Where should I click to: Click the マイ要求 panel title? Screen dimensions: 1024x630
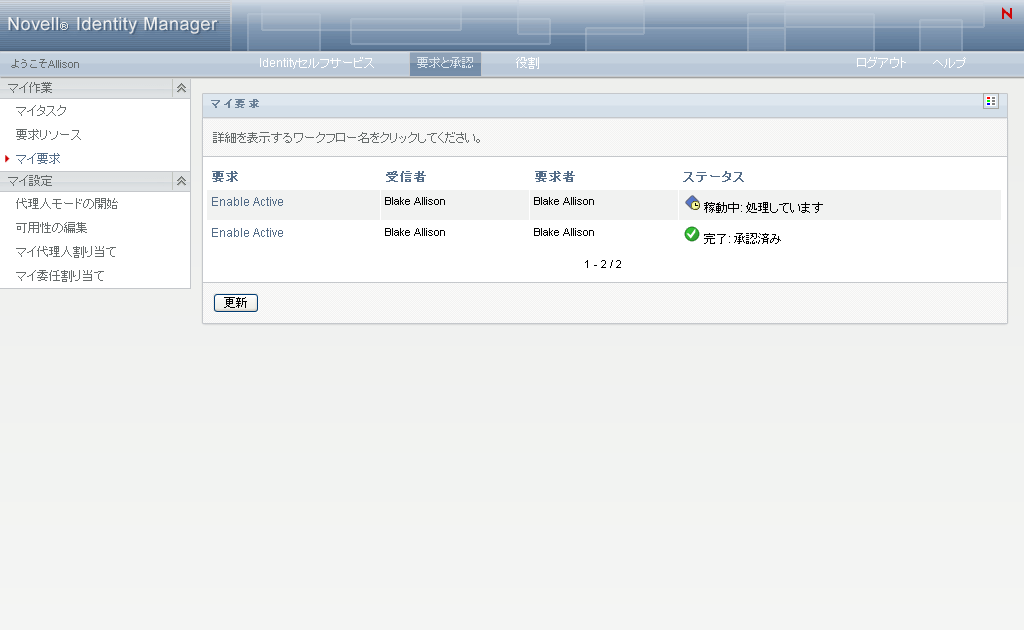235,104
